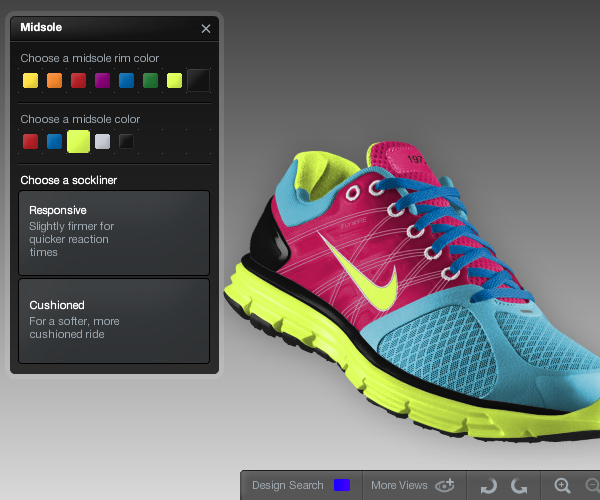Select the Responsive sockliner option
The image size is (600, 500).
(114, 233)
